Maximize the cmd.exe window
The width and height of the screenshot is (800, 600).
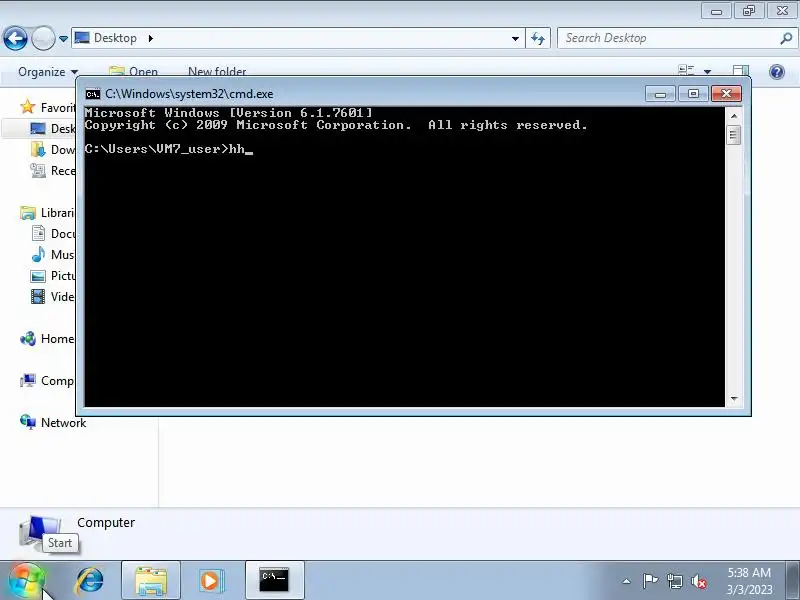(693, 94)
